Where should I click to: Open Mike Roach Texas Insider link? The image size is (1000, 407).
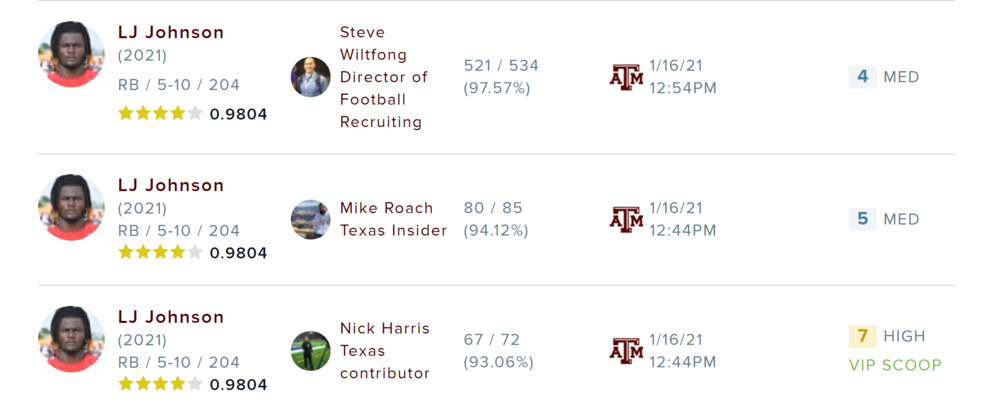[393, 219]
